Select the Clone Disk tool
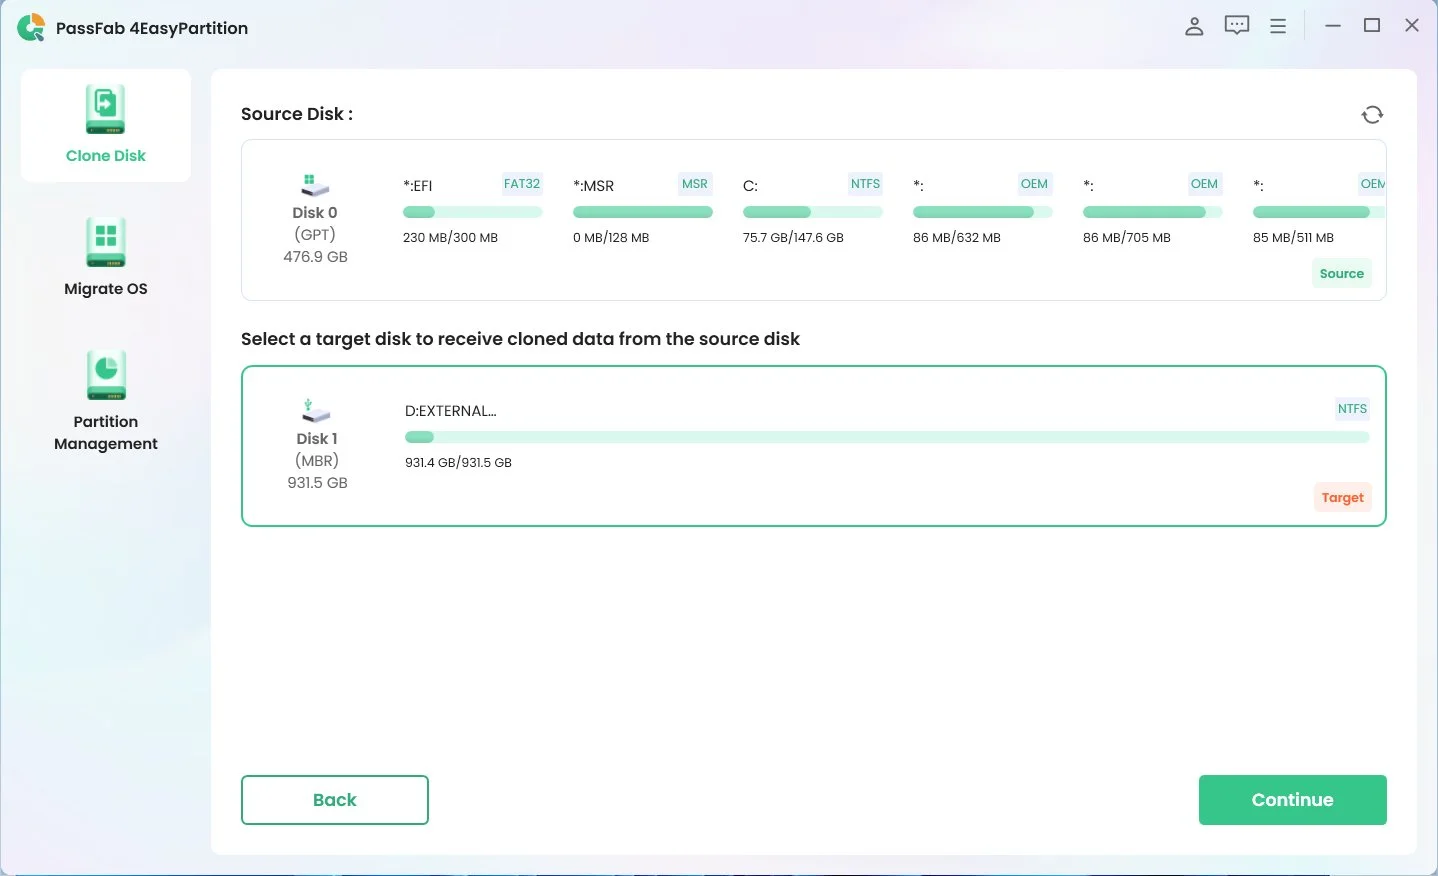 (105, 125)
